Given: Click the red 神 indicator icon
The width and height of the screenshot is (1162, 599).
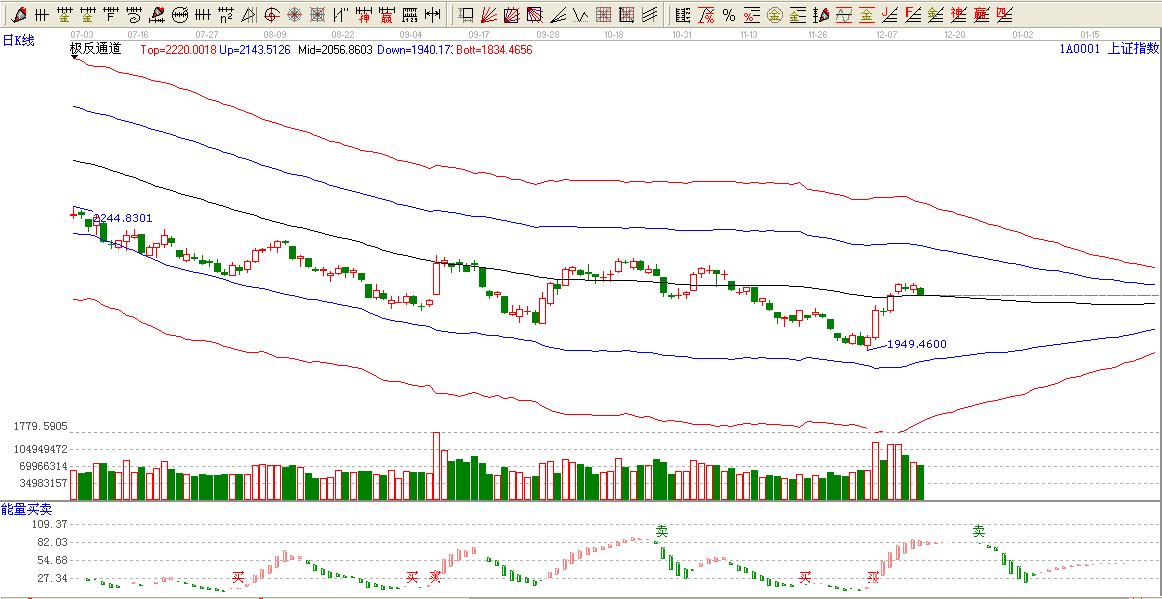Looking at the screenshot, I should (x=364, y=15).
